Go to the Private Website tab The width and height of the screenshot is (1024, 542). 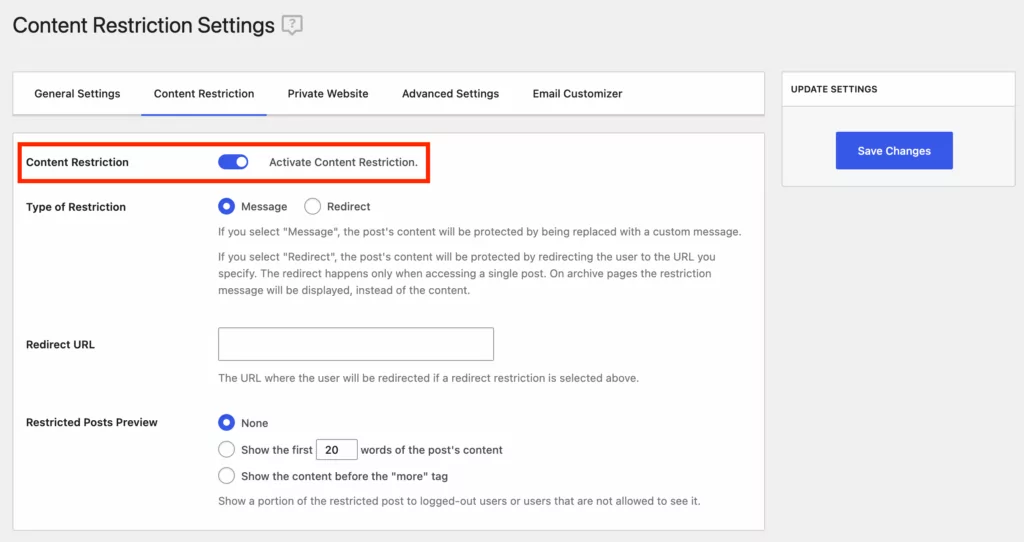(x=328, y=93)
